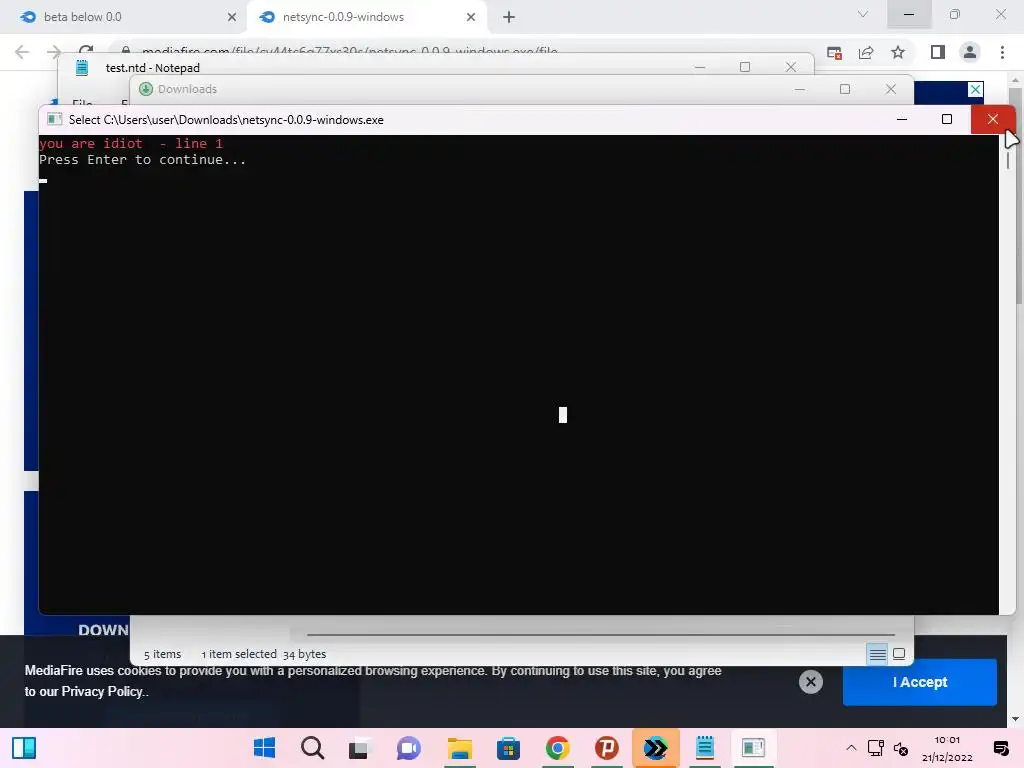
Task: Accept MediaFire cookies with 'I Accept'
Action: pos(920,682)
